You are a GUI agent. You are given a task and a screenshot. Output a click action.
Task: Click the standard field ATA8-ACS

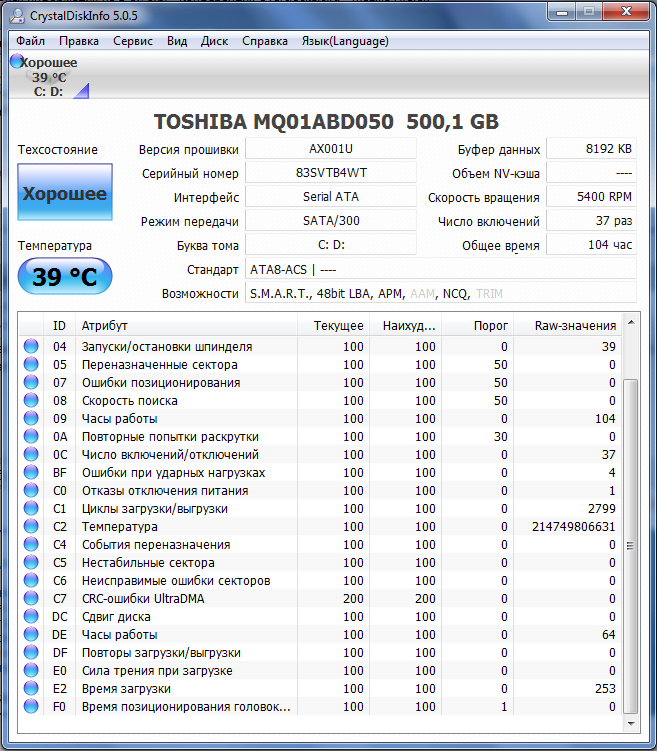click(441, 269)
